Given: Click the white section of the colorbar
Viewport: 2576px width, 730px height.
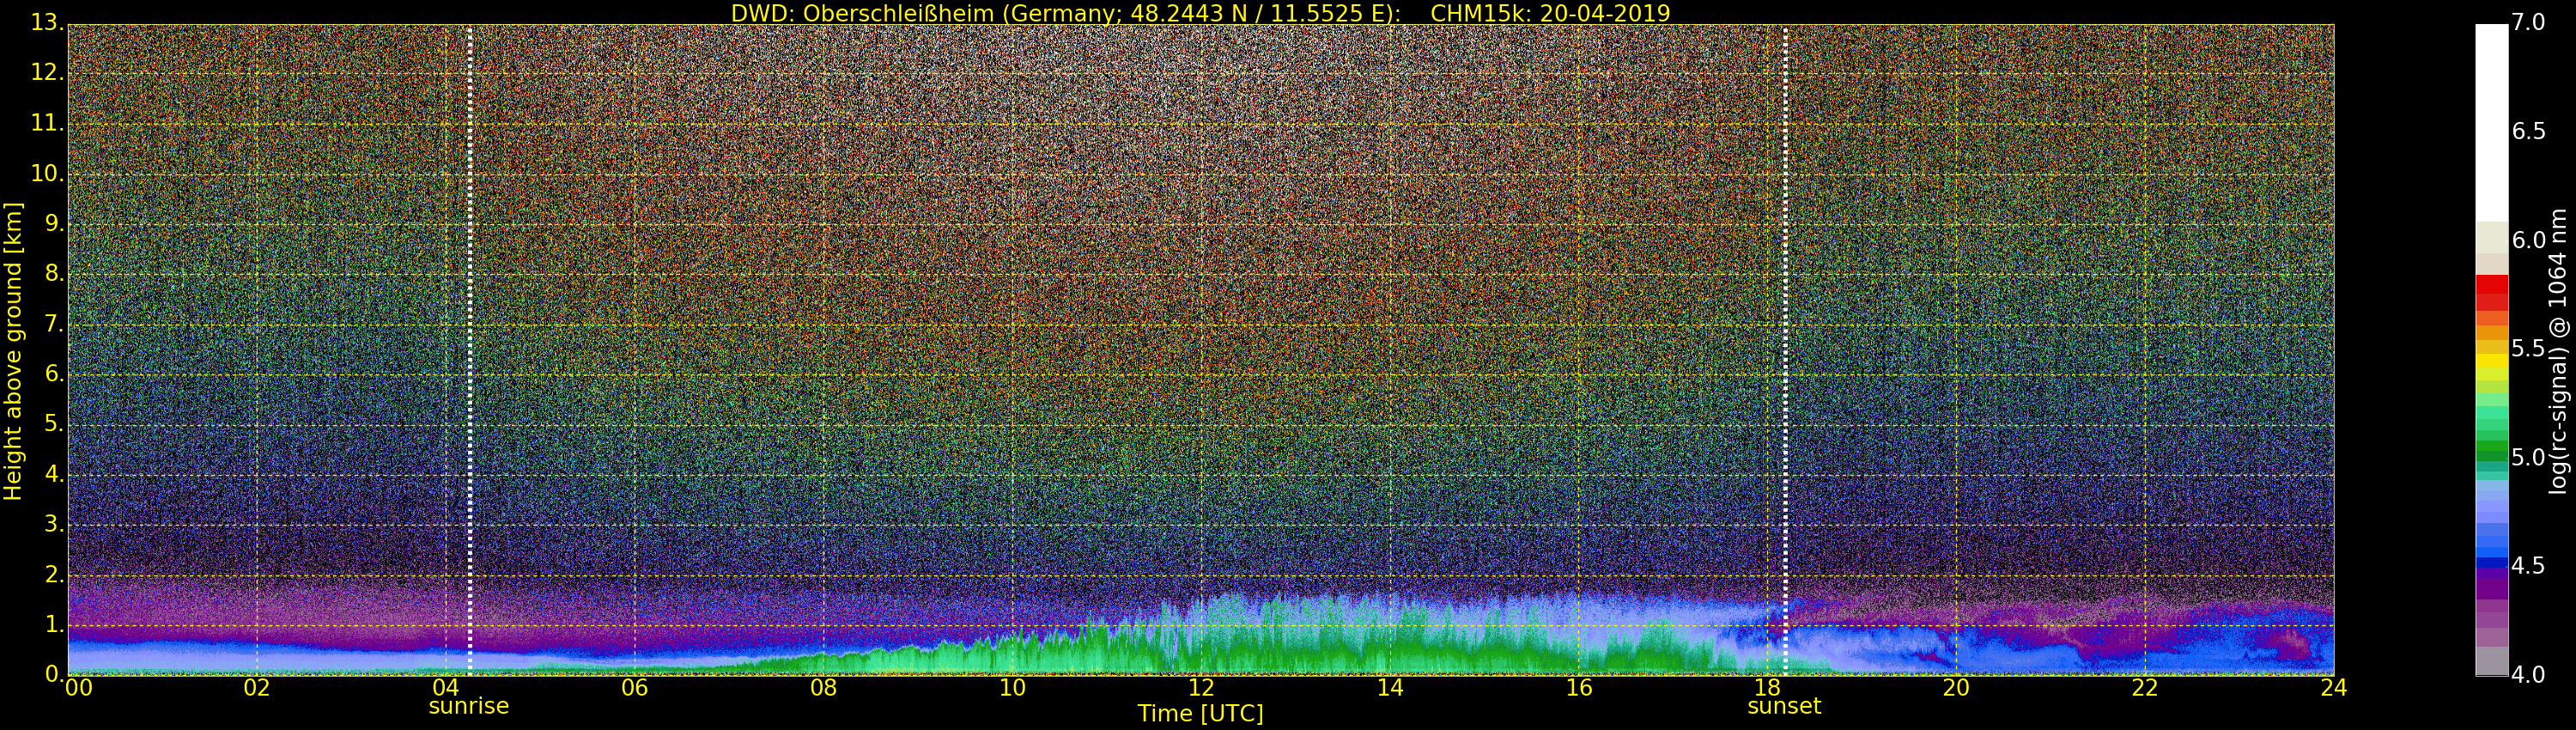Looking at the screenshot, I should point(2491,120).
